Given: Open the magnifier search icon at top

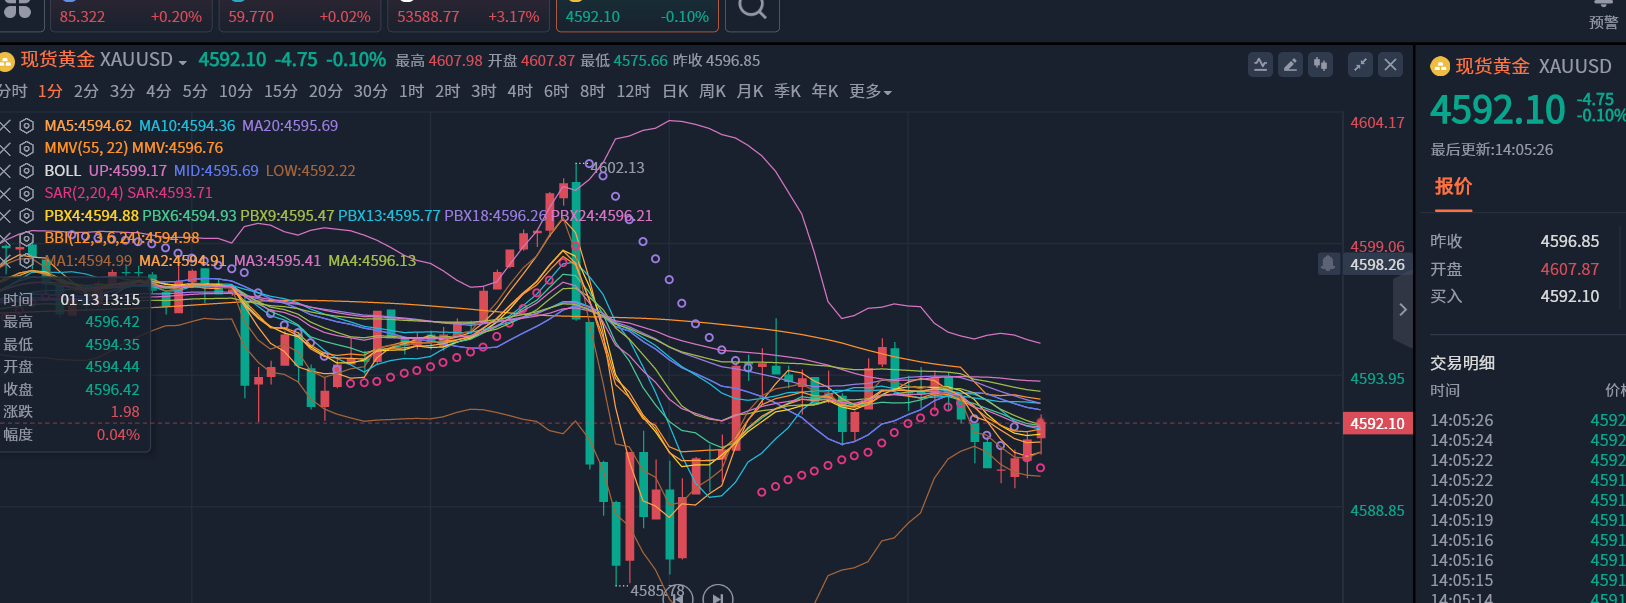Looking at the screenshot, I should click(x=752, y=10).
